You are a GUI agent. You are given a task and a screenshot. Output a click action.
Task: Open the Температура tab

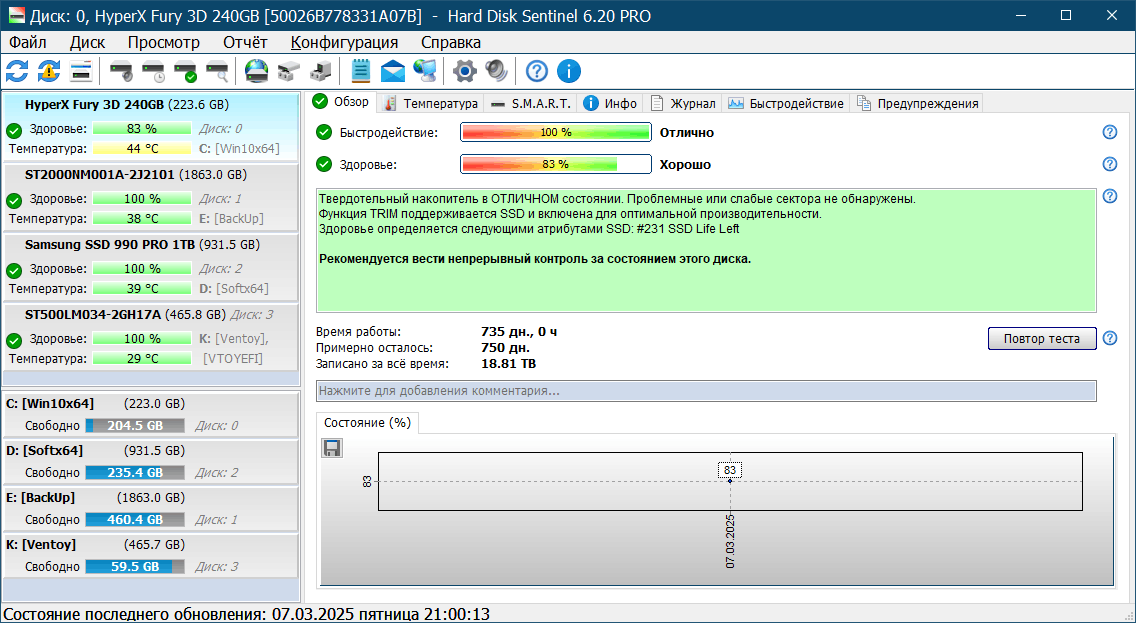point(430,103)
